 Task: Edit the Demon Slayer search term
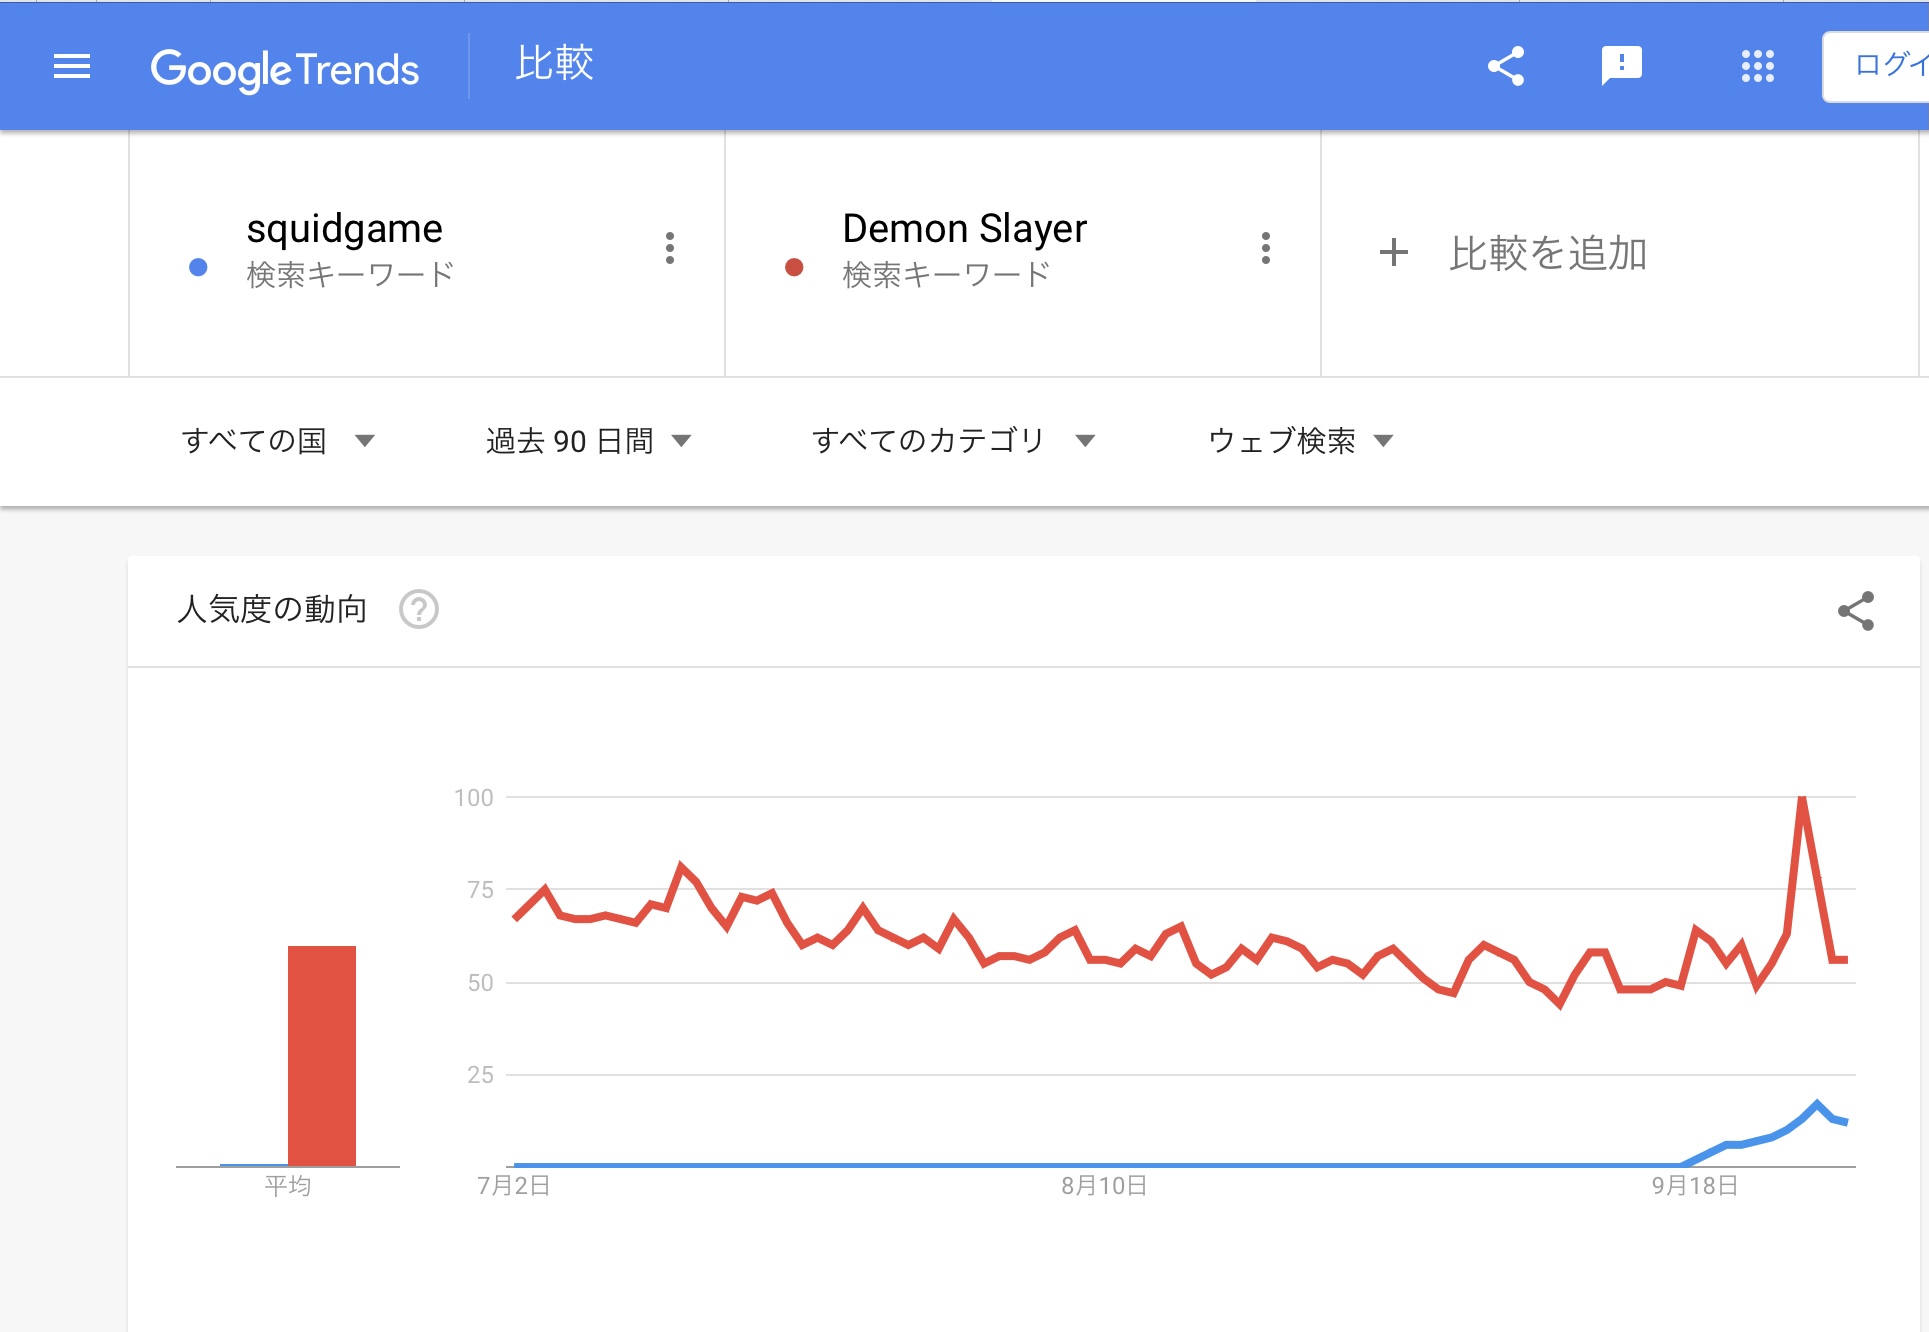pyautogui.click(x=964, y=229)
